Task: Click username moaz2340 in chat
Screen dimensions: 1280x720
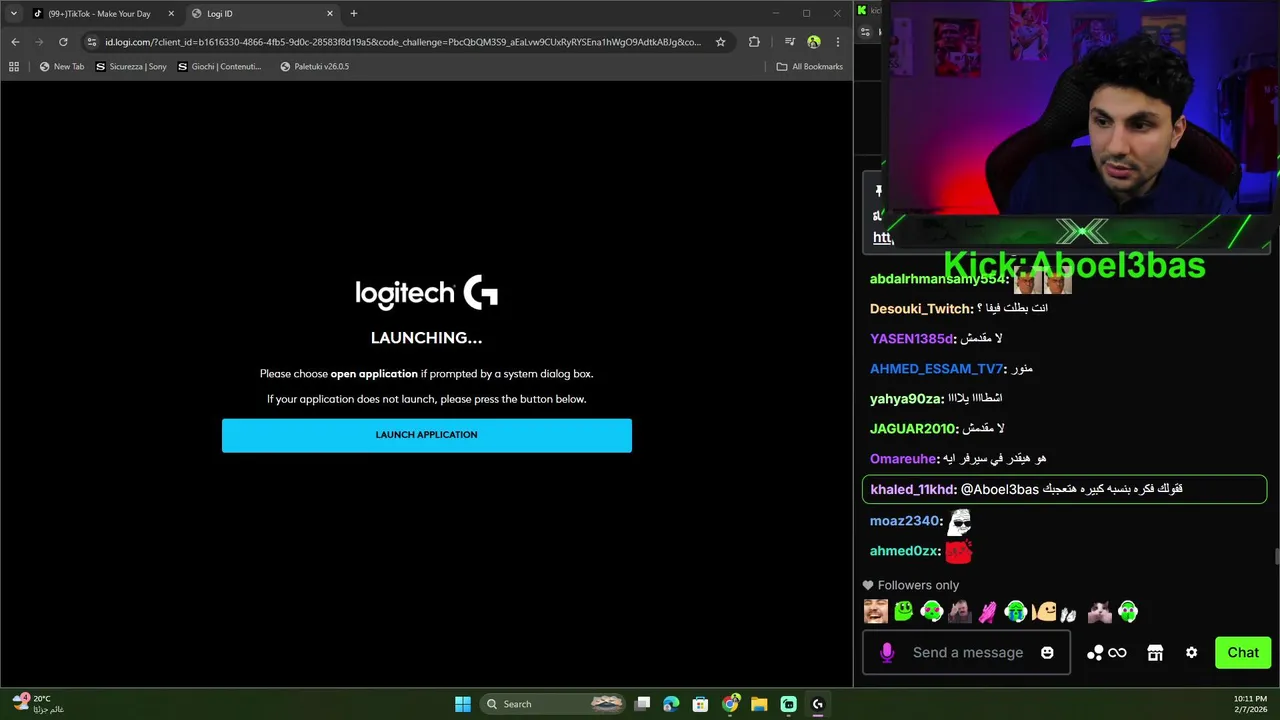Action: point(905,521)
